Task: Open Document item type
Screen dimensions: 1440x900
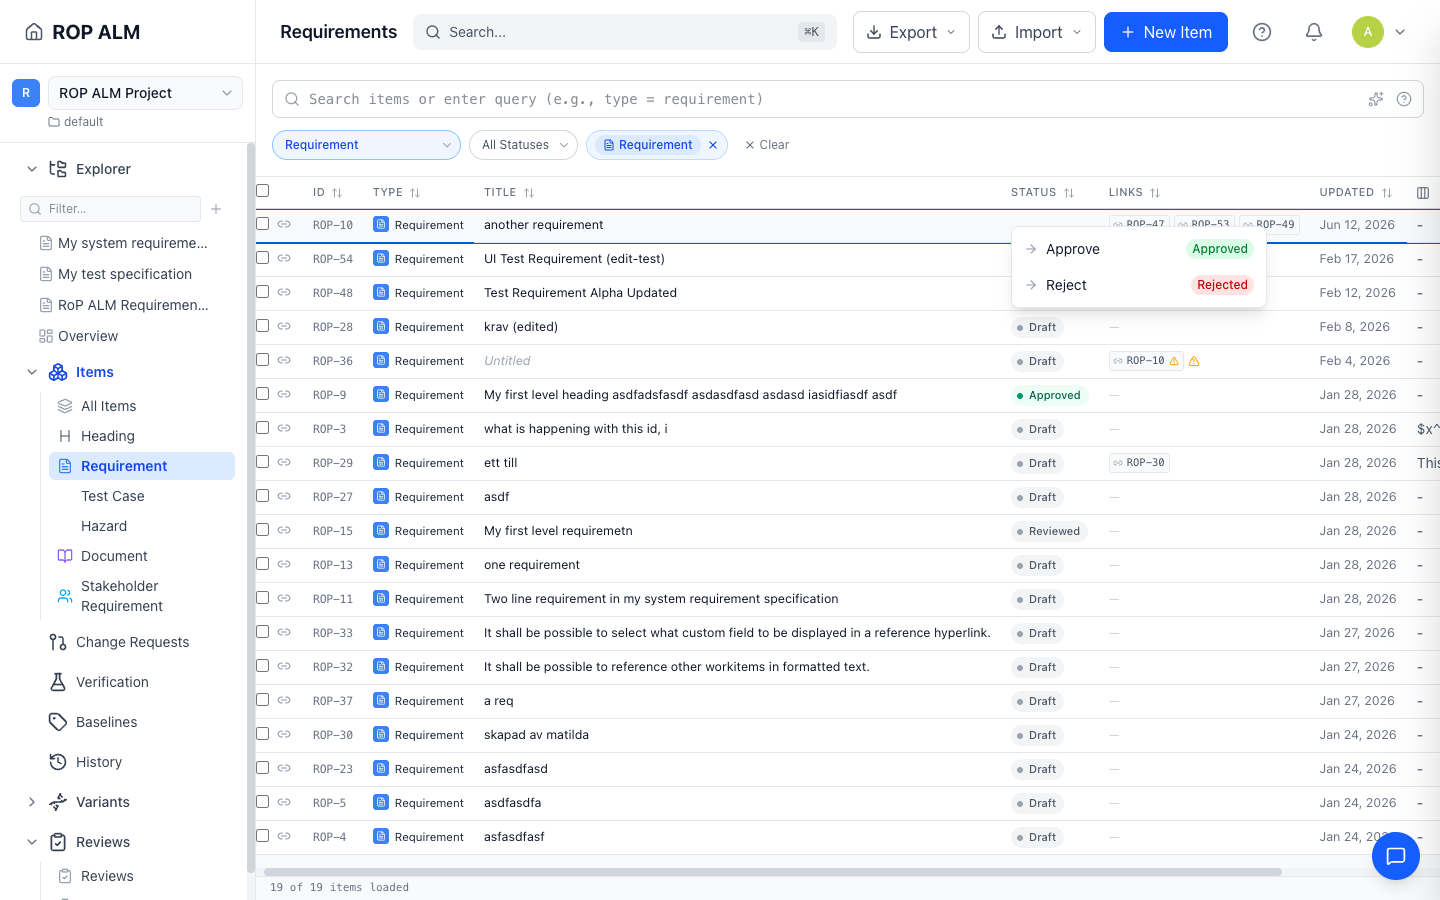Action: pyautogui.click(x=114, y=556)
